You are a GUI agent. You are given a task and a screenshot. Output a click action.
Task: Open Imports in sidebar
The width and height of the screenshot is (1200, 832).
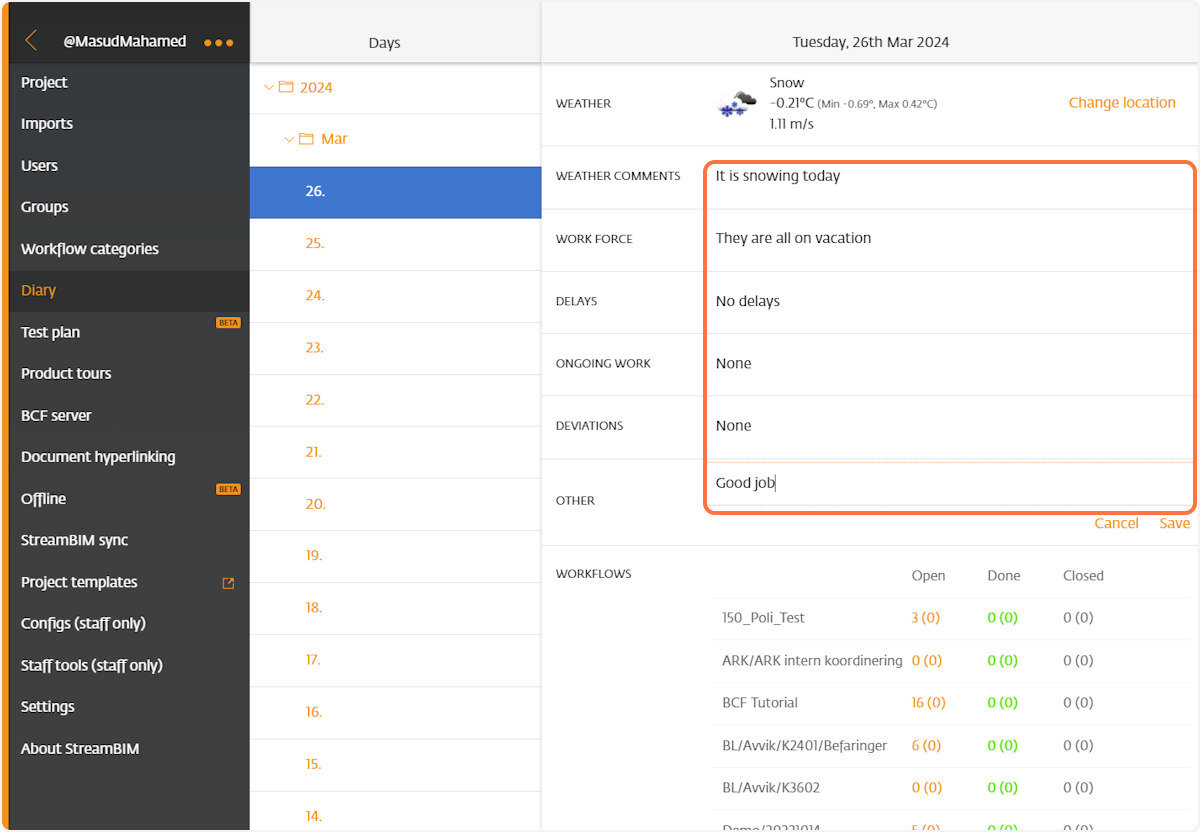pyautogui.click(x=129, y=124)
